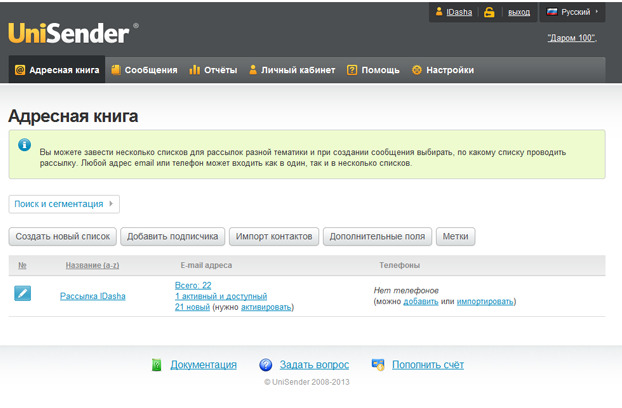
Task: Click the Нет телефонов text
Action: click(406, 290)
